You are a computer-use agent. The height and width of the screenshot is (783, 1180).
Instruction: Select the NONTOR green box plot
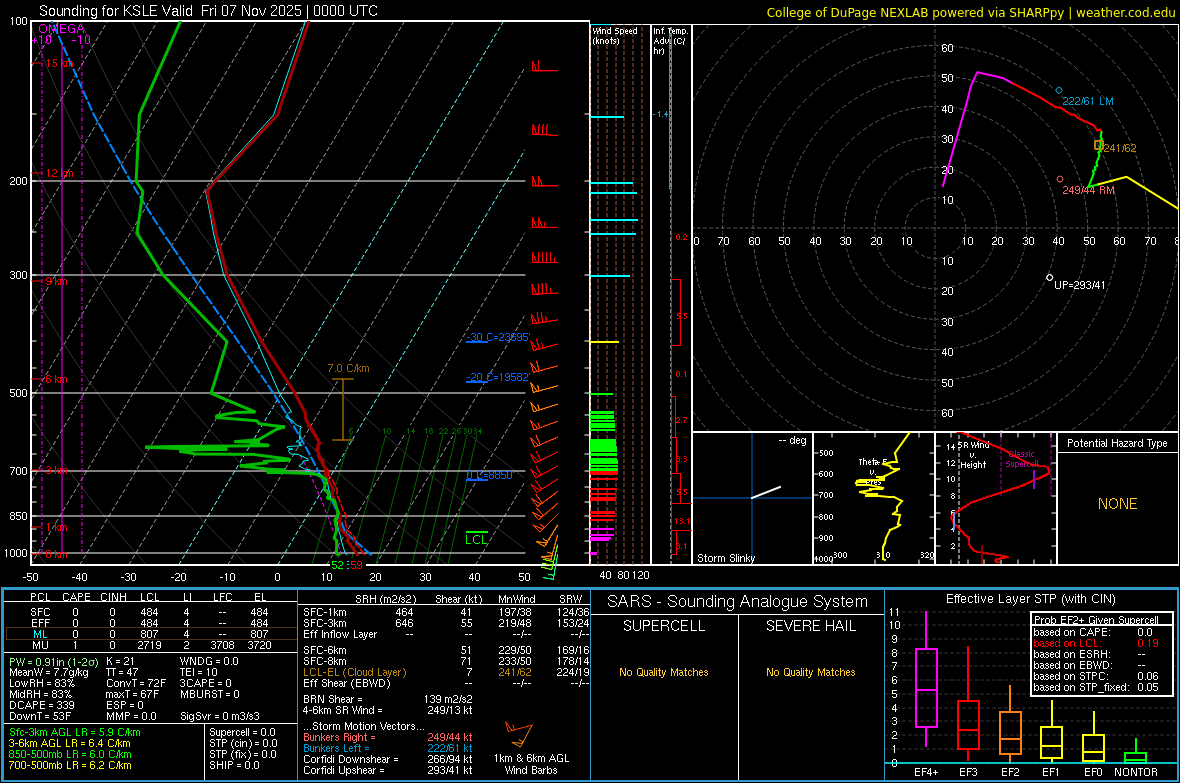pyautogui.click(x=1136, y=753)
